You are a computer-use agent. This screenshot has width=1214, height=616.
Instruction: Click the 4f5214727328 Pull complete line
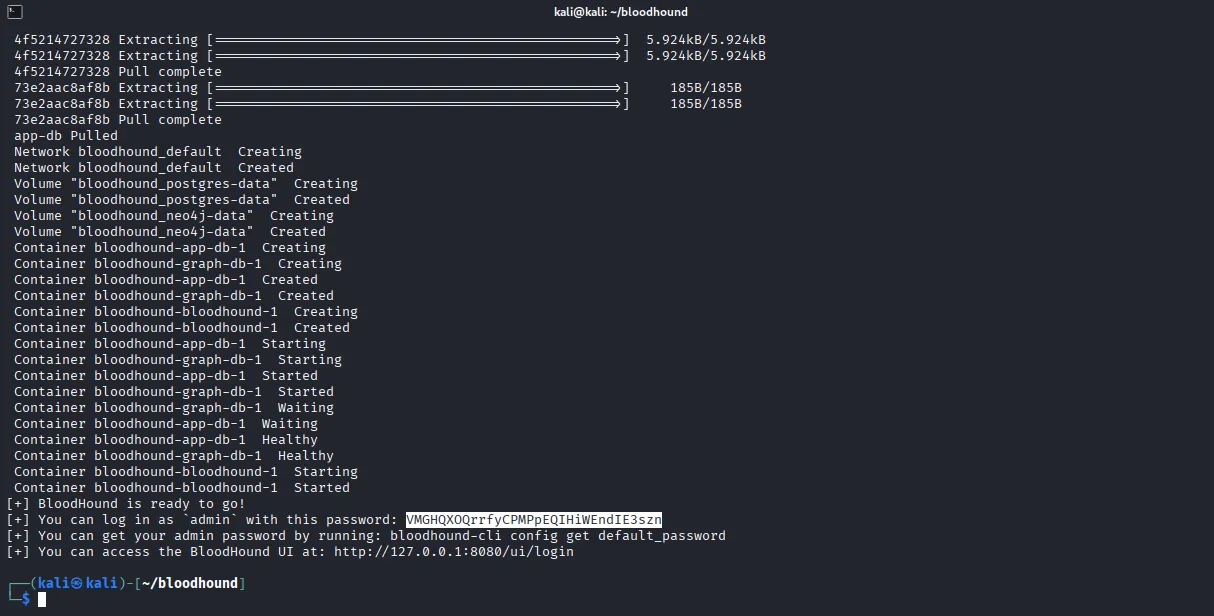(118, 72)
